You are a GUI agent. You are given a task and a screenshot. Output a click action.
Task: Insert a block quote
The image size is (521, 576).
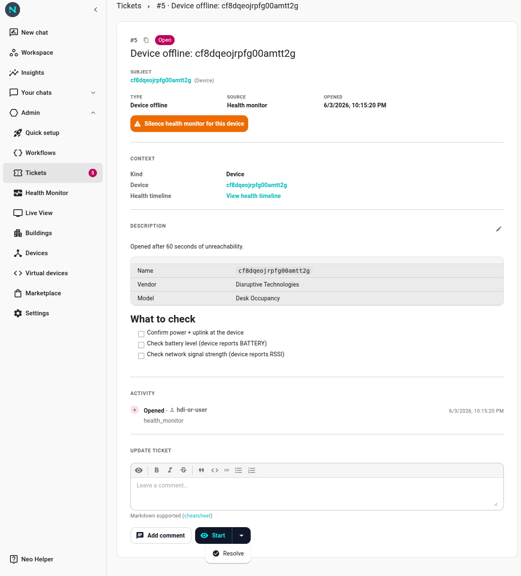[x=201, y=470]
